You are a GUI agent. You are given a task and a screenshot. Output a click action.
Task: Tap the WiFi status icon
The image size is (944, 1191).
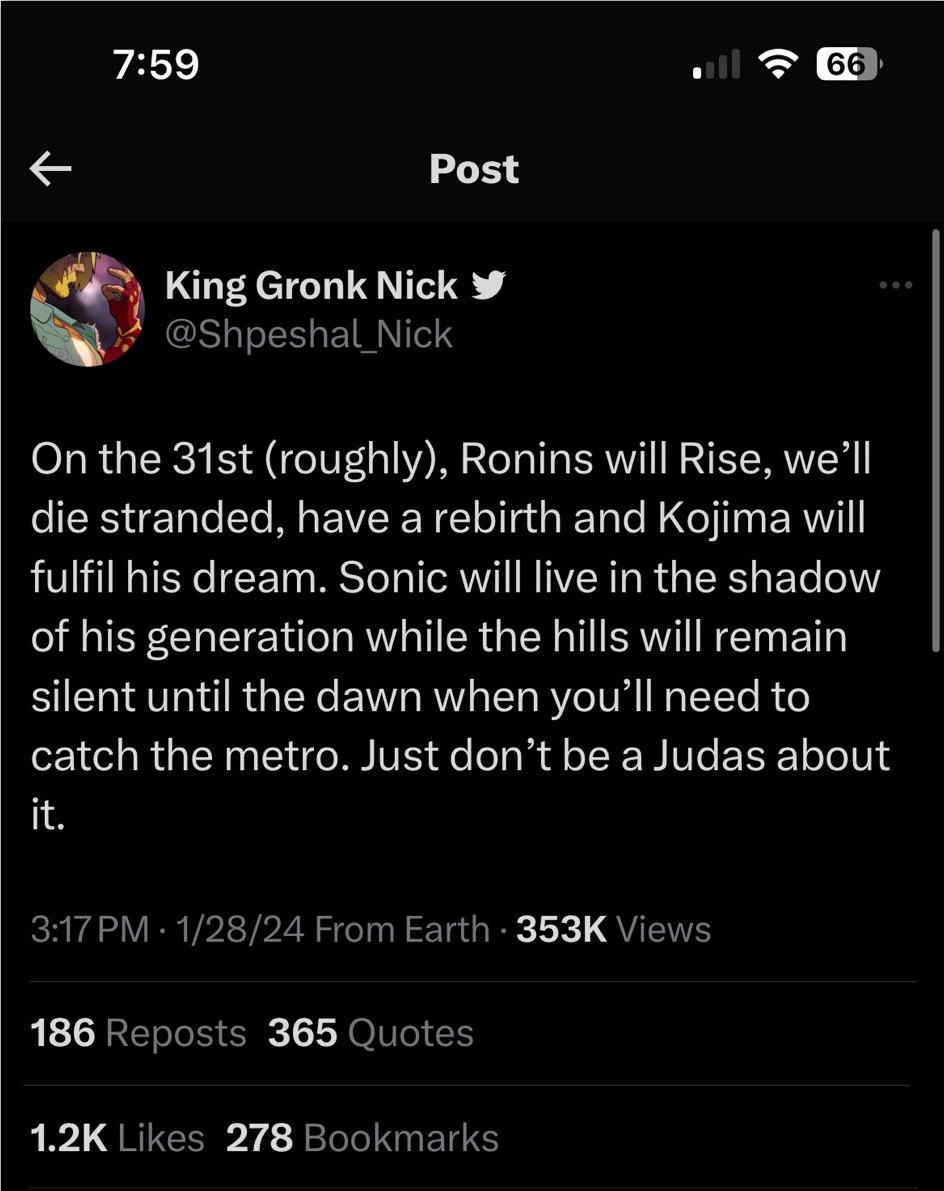778,65
